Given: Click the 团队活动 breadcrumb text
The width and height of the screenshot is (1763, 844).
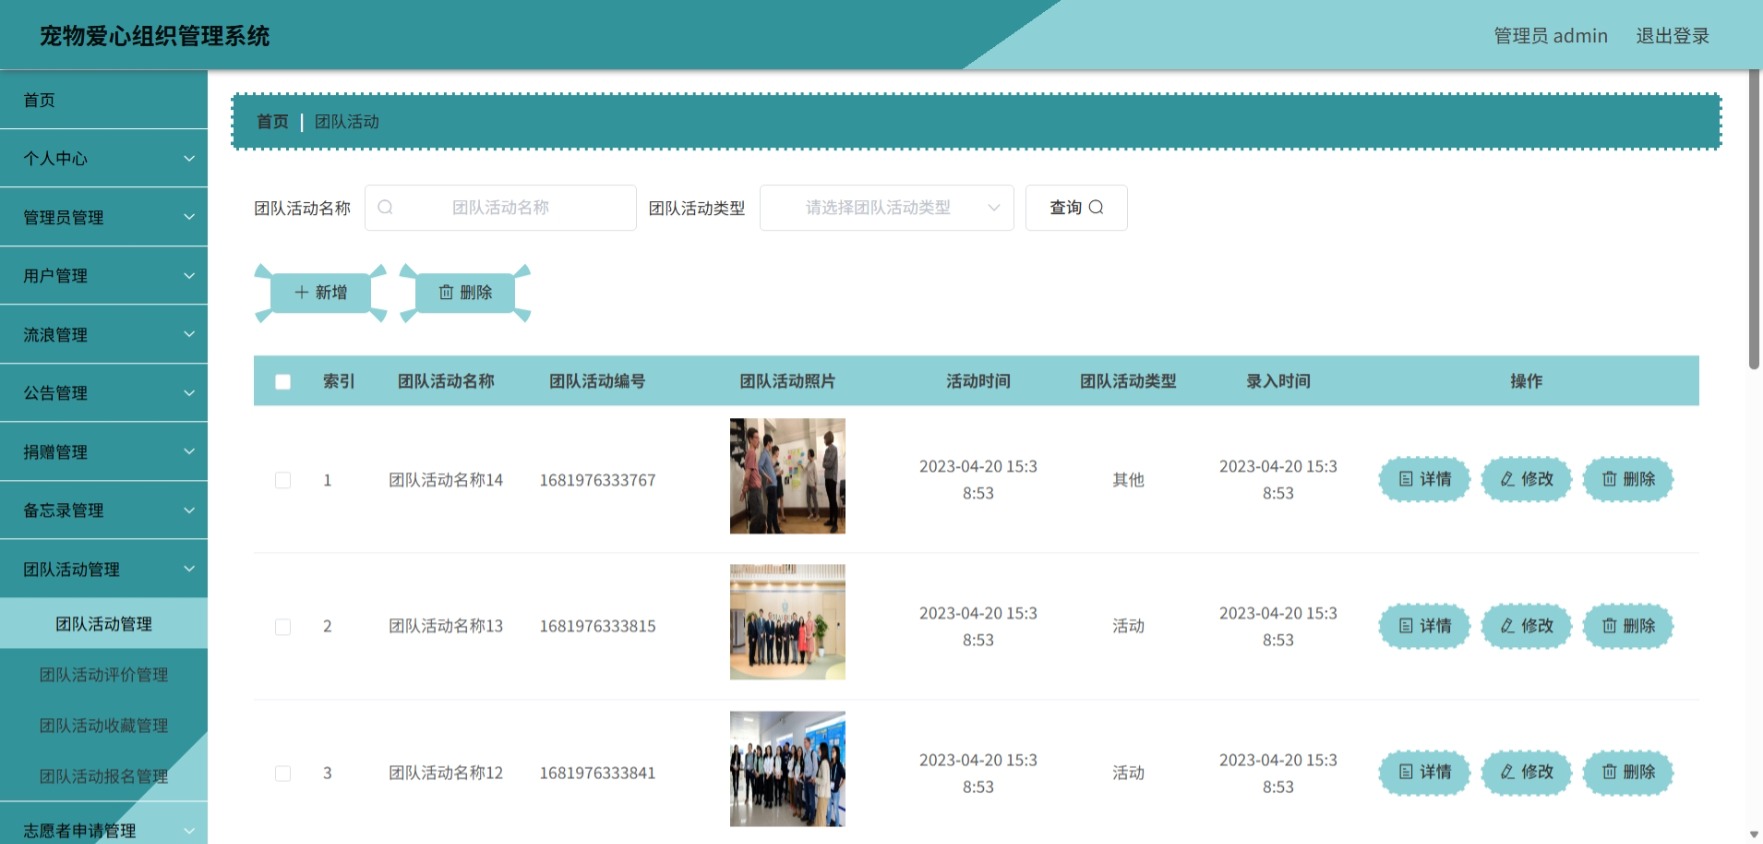Looking at the screenshot, I should (347, 121).
